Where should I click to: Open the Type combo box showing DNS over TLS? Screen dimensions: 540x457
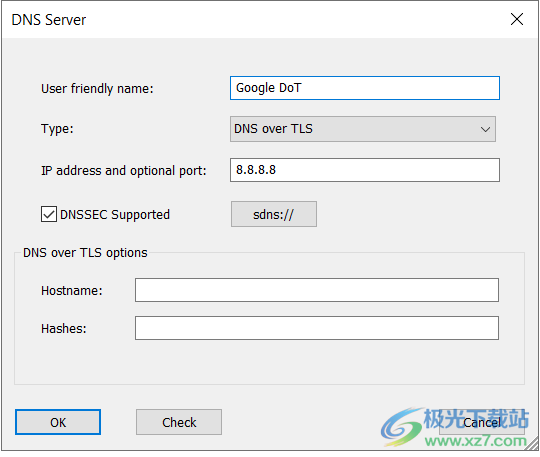click(363, 129)
